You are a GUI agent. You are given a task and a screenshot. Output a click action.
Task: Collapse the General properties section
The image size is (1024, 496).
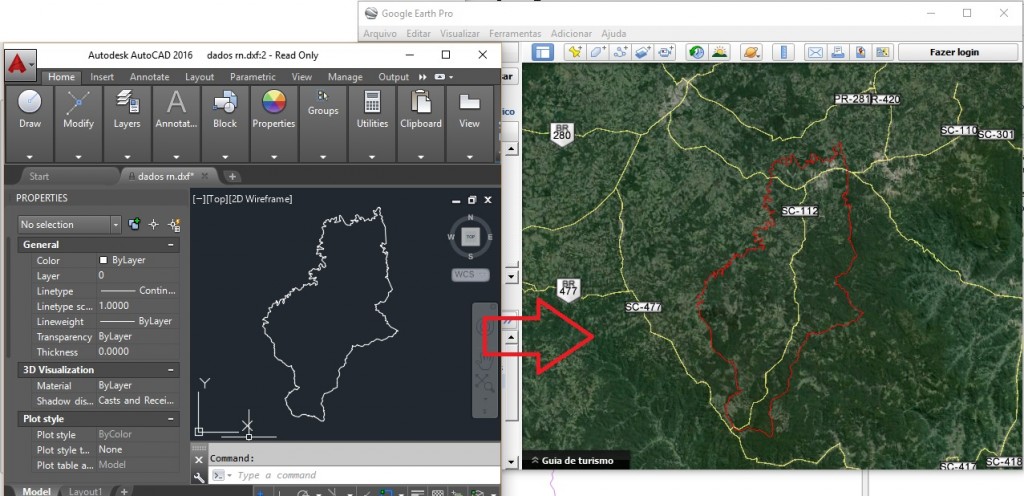point(171,245)
